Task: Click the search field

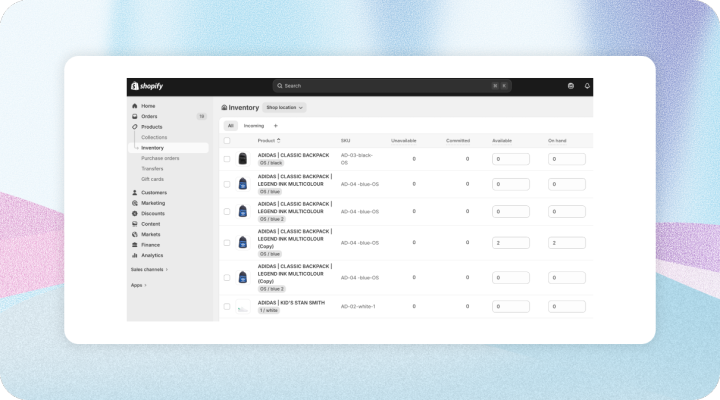Action: coord(392,86)
